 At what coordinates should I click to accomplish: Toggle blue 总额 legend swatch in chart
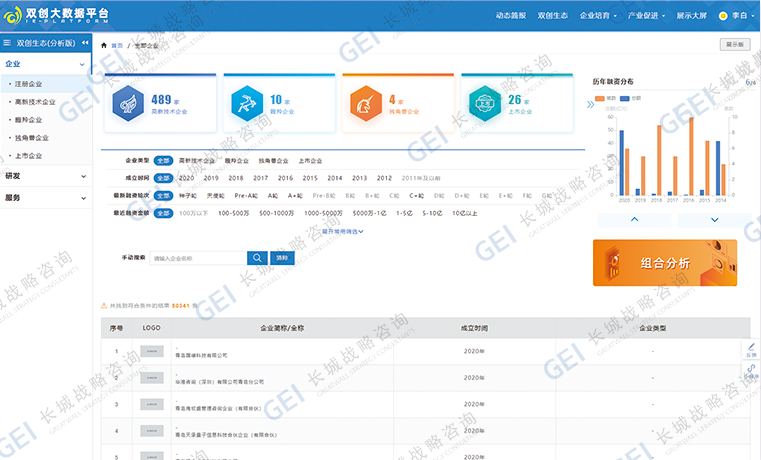[x=625, y=99]
